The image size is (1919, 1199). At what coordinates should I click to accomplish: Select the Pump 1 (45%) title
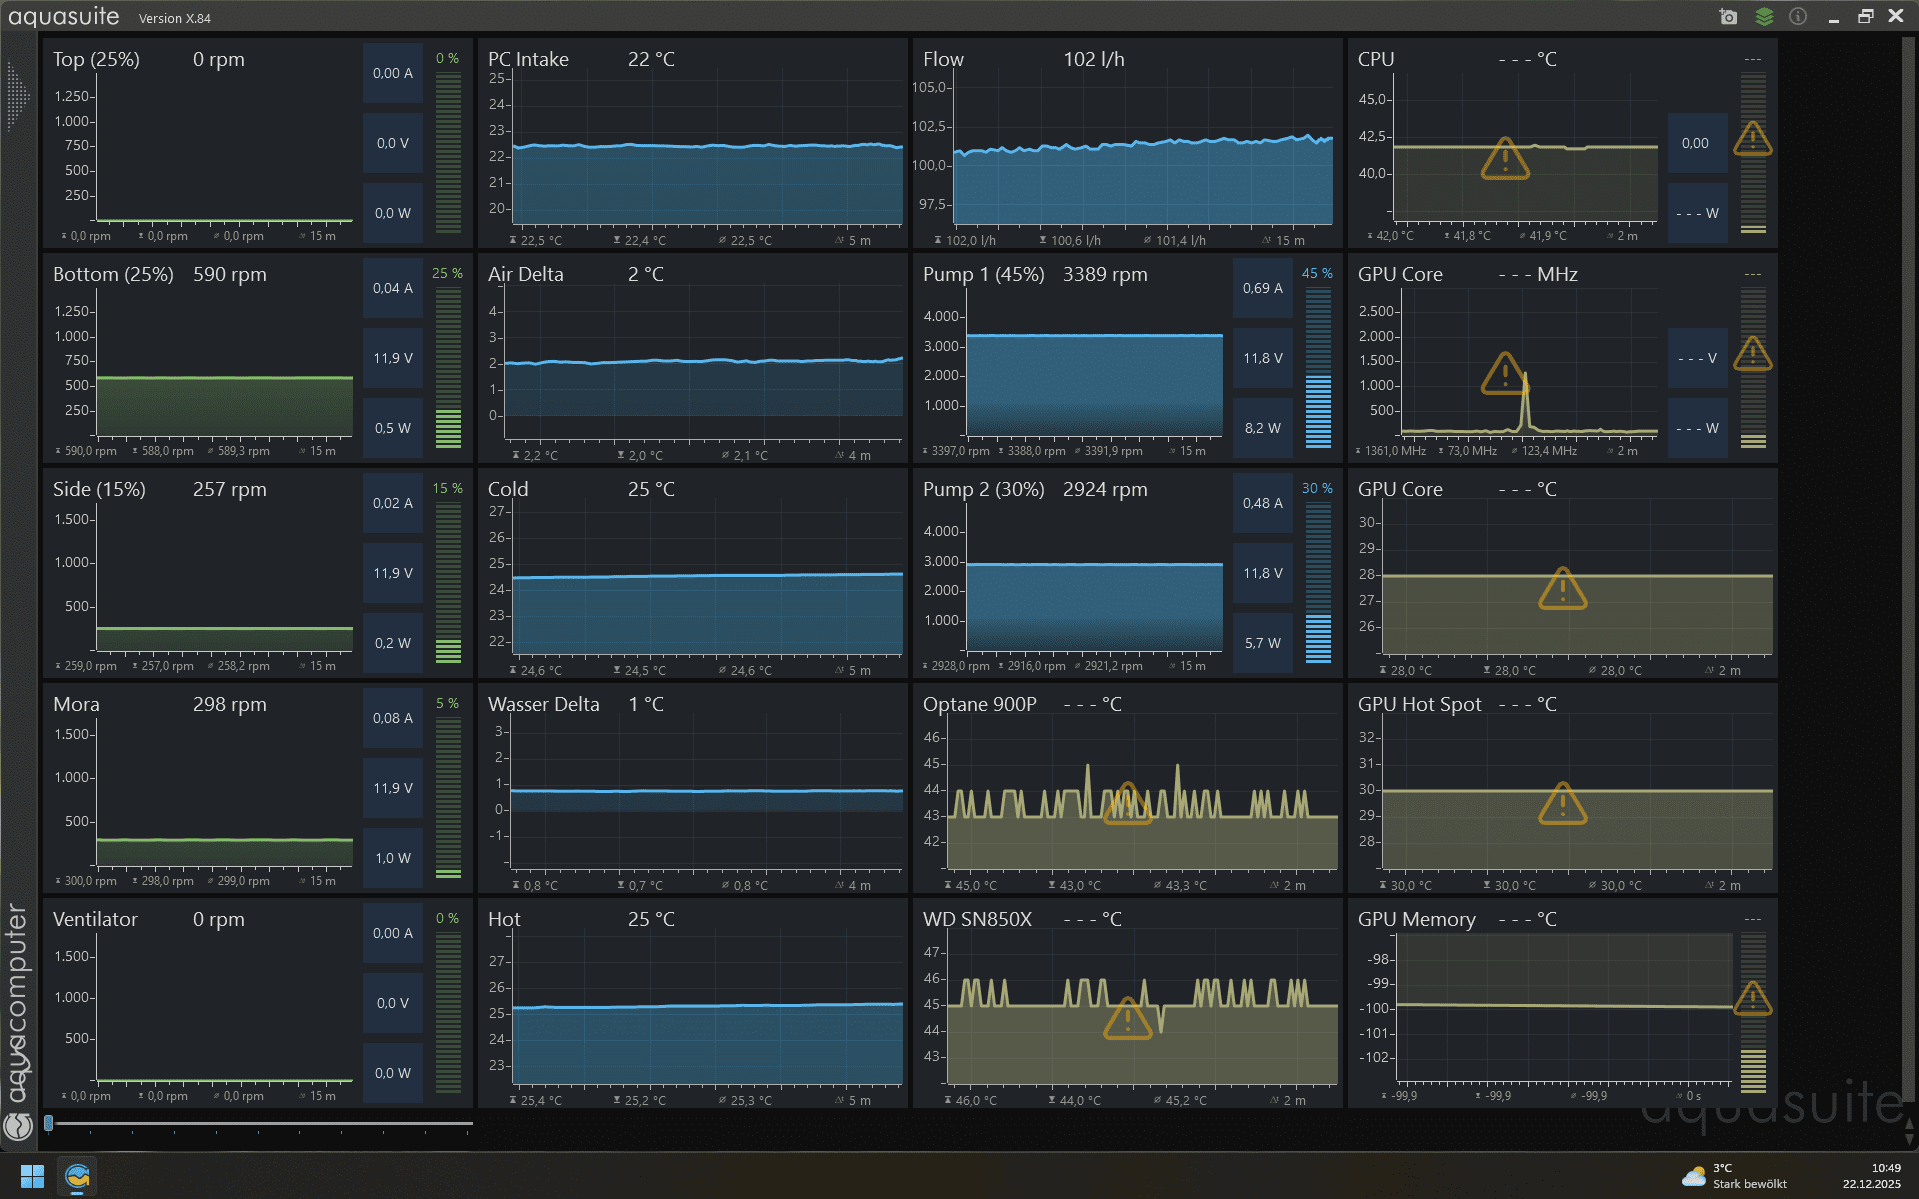tap(983, 274)
